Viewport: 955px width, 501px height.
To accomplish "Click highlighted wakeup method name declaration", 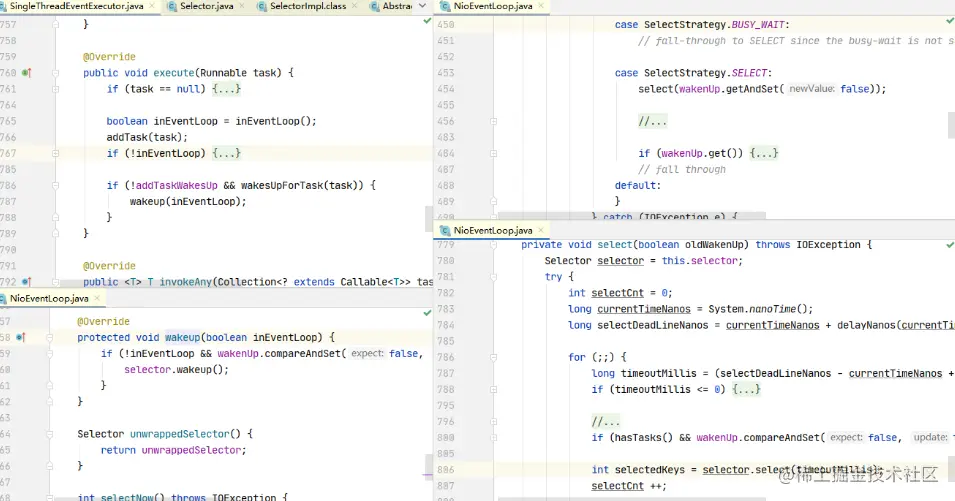I will tap(182, 337).
